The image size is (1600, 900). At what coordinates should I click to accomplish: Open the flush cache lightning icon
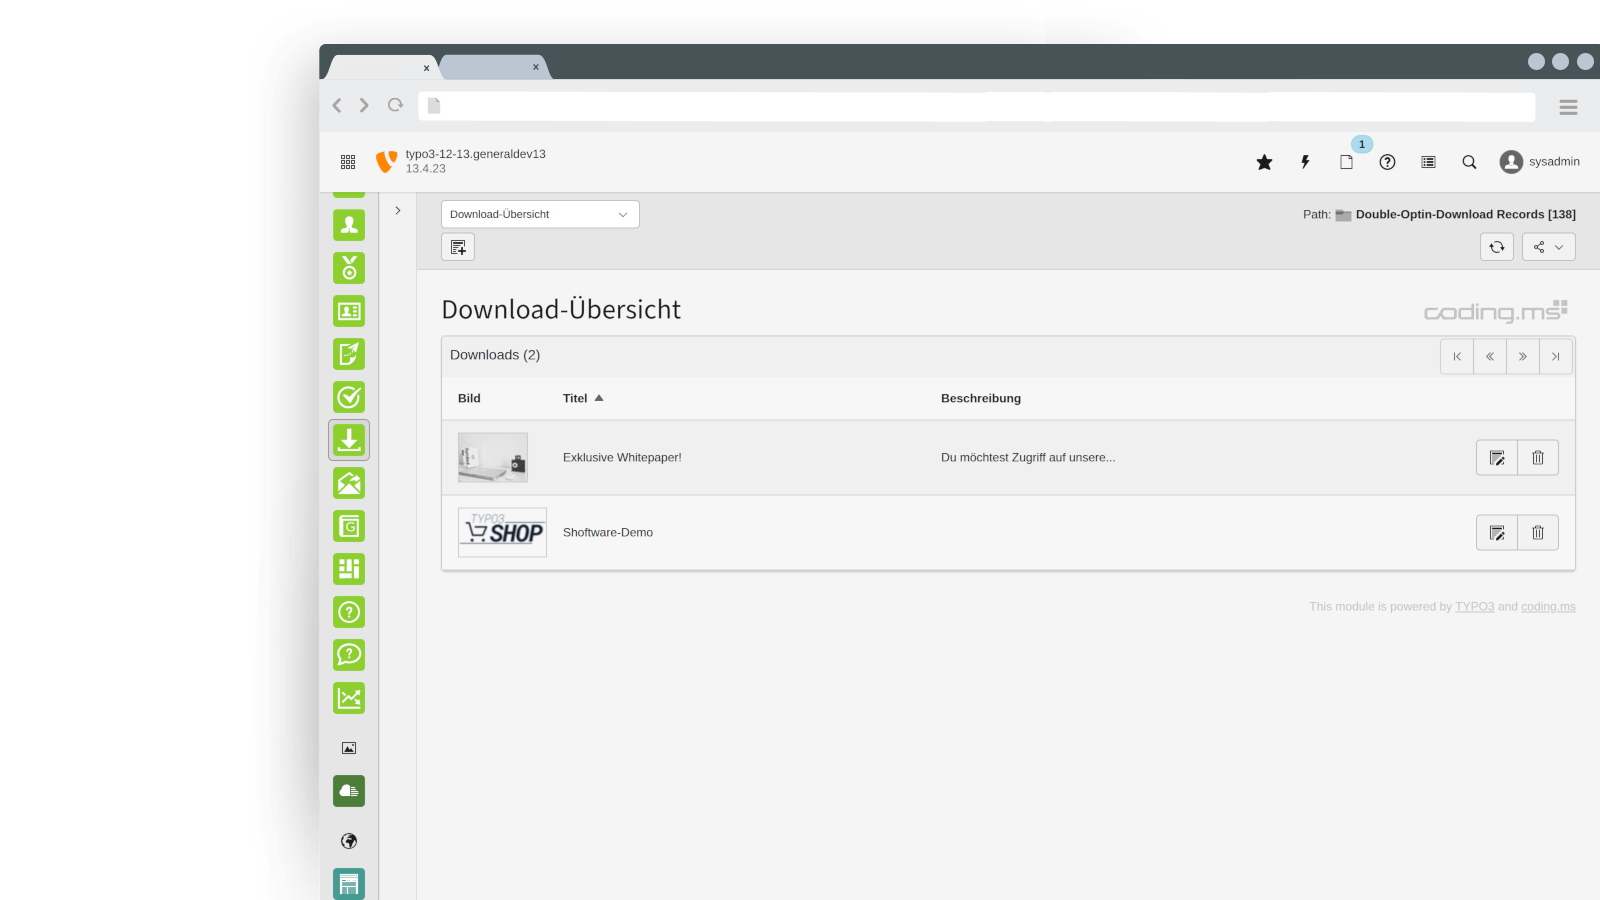click(x=1305, y=162)
